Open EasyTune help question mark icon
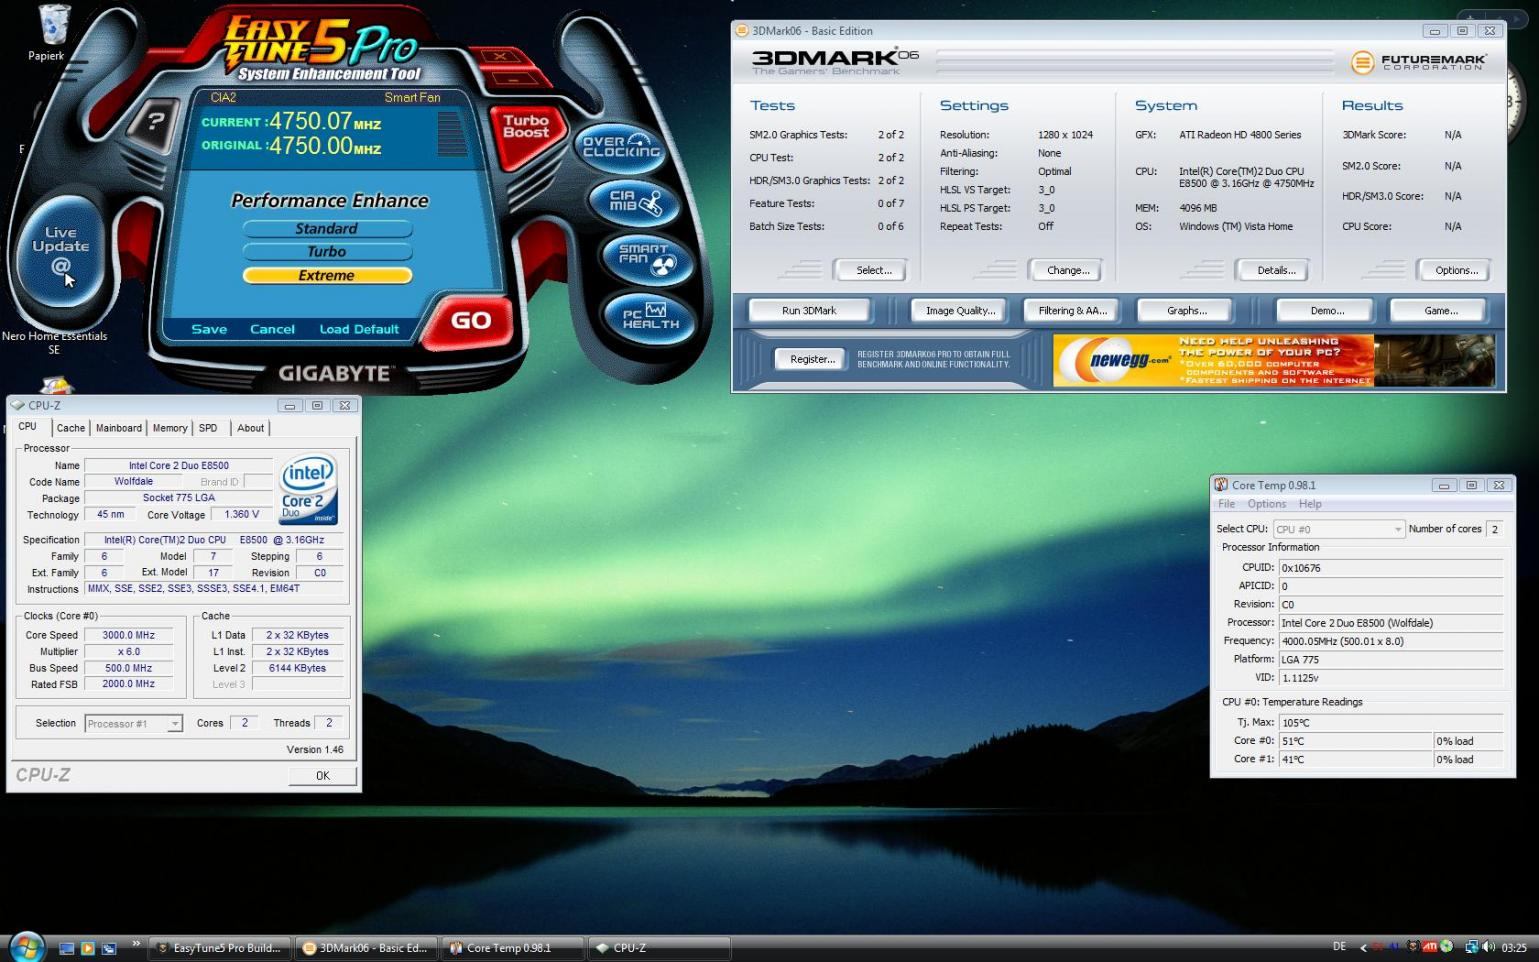1539x962 pixels. click(154, 123)
